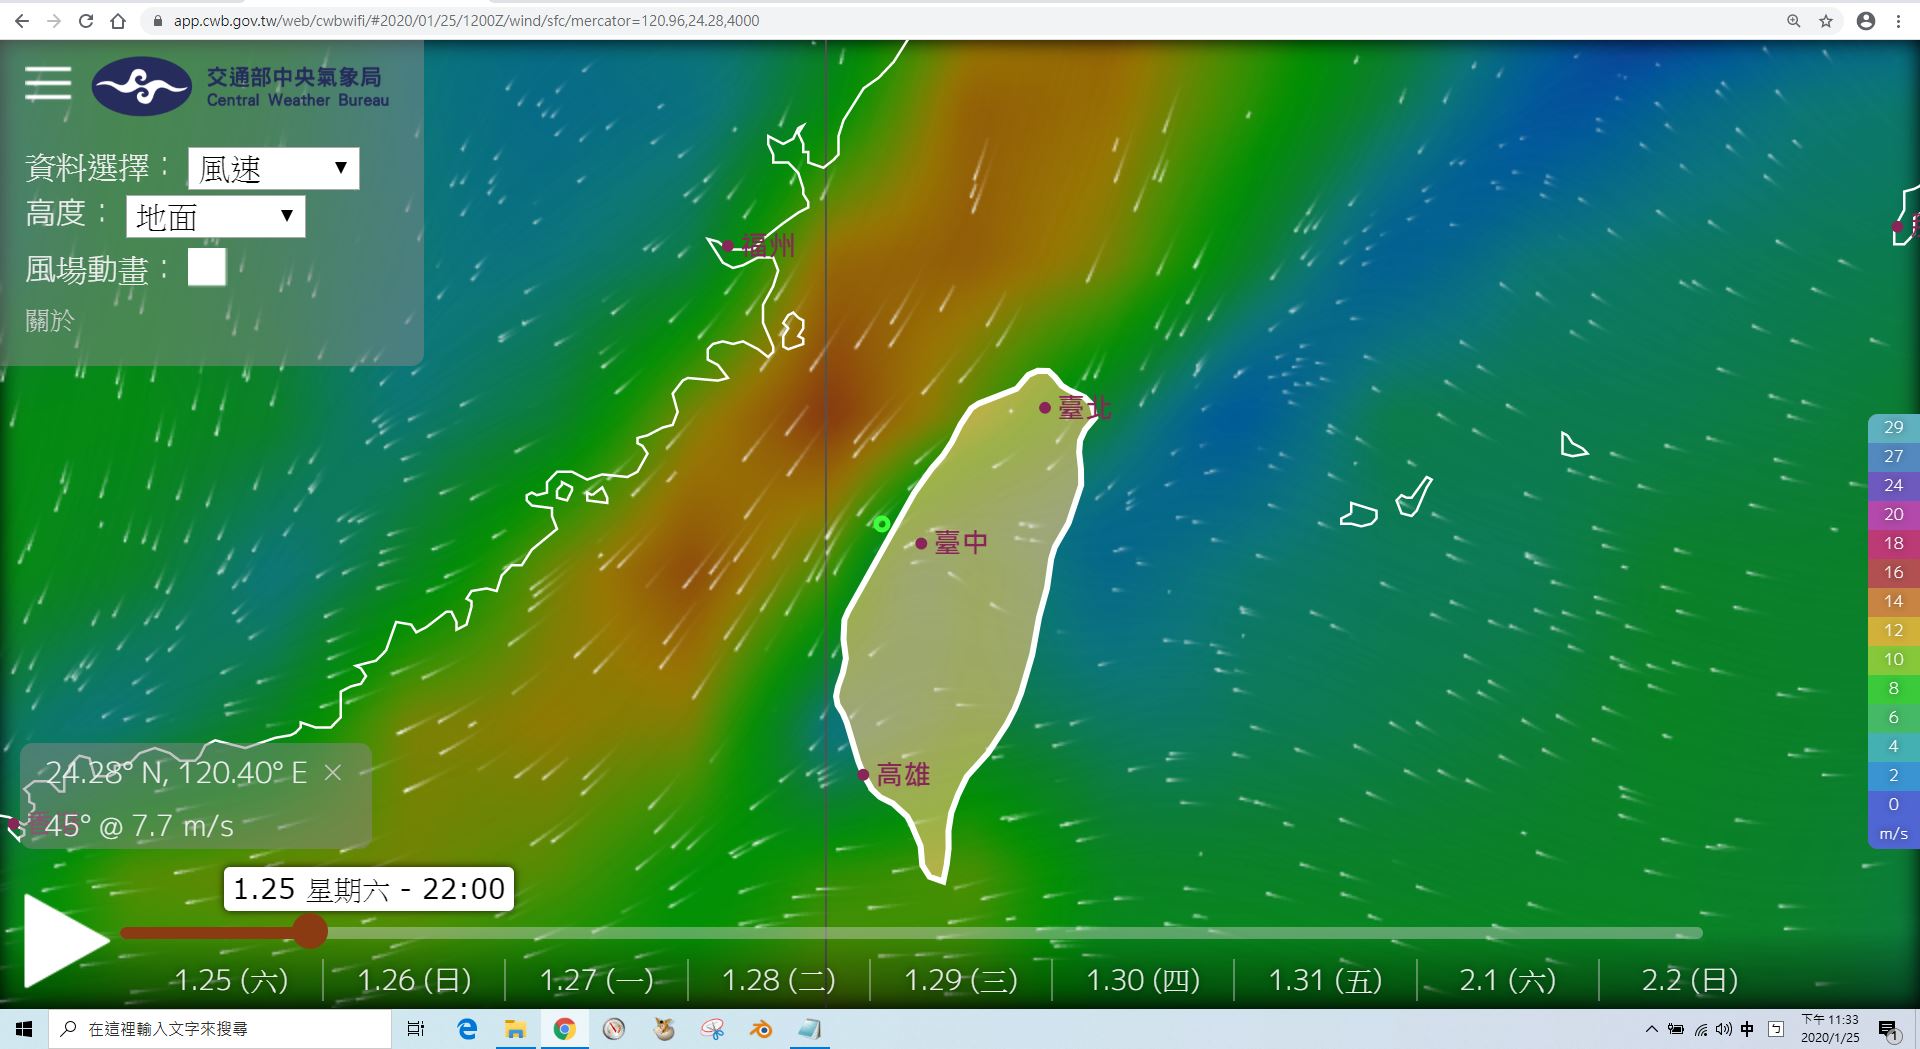Open the Chrome profile icon

click(1865, 20)
